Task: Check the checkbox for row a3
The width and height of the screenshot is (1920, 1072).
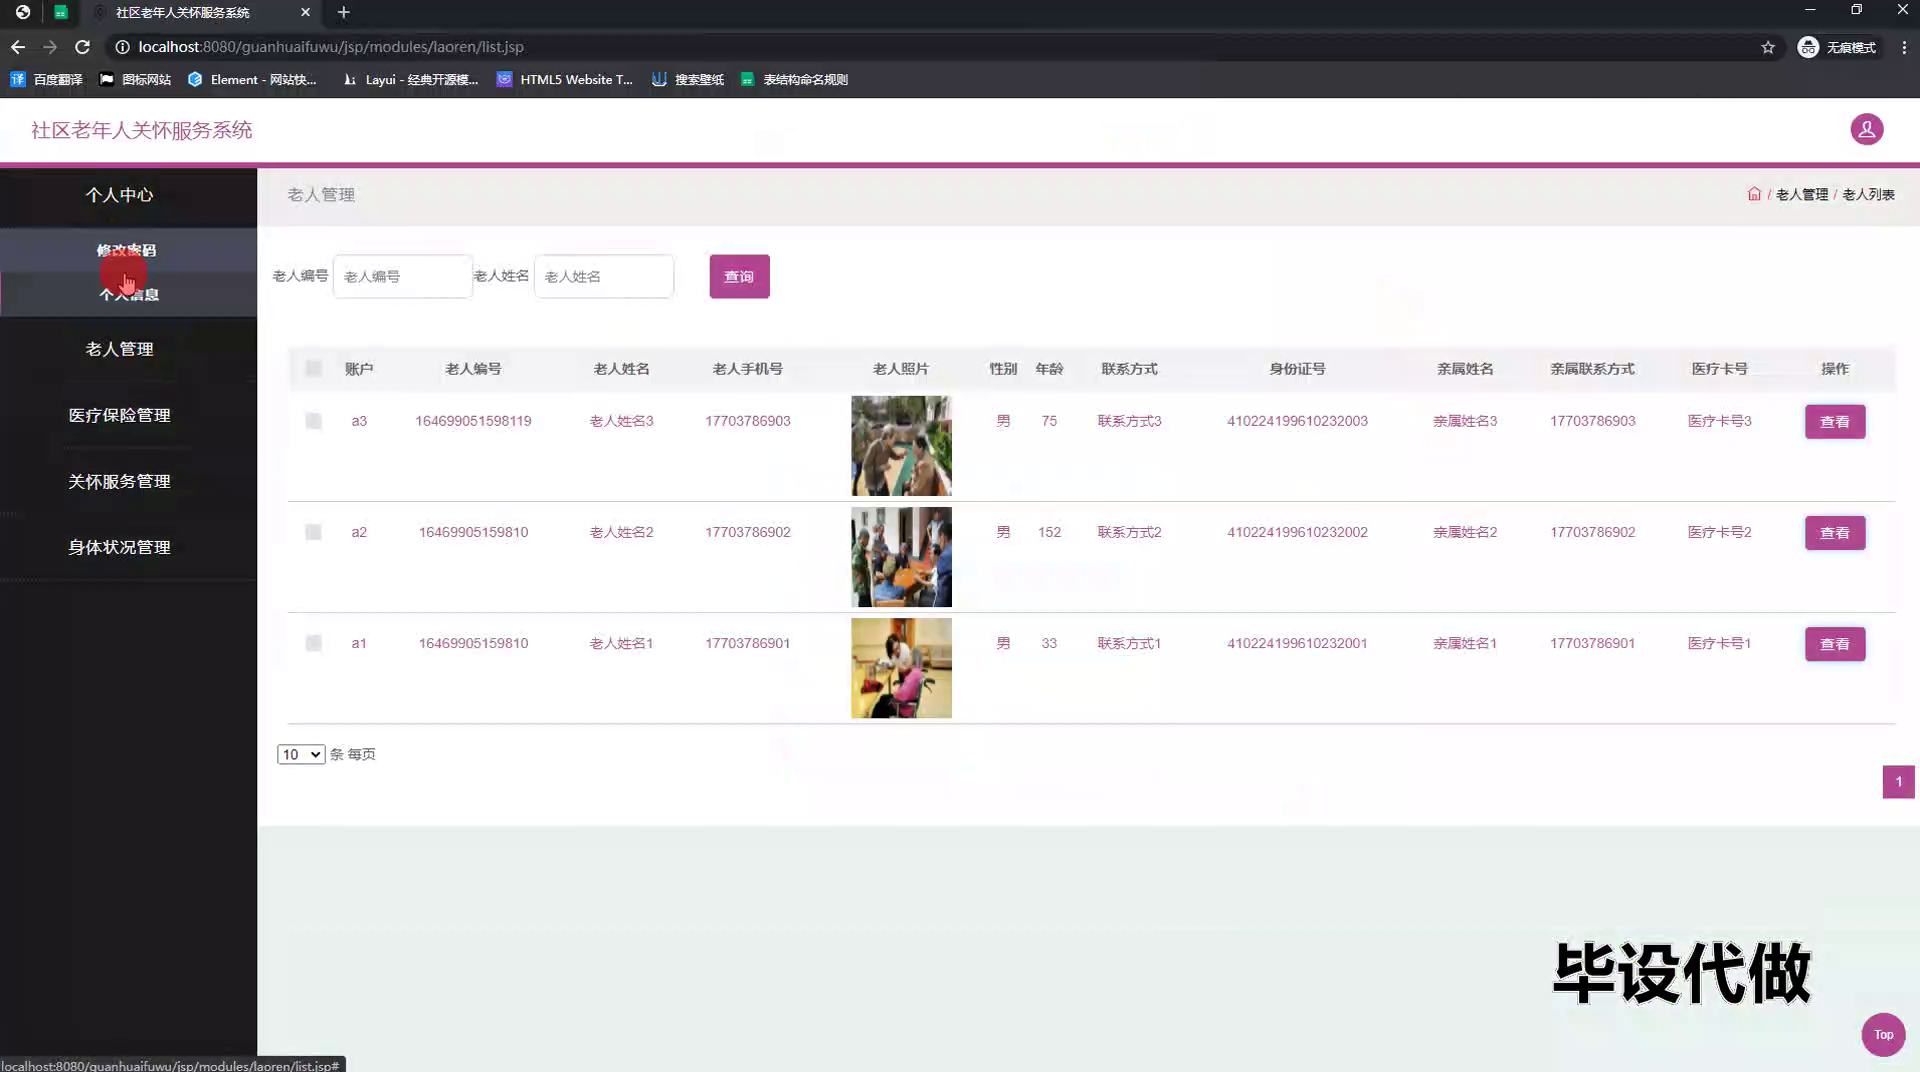Action: tap(314, 421)
